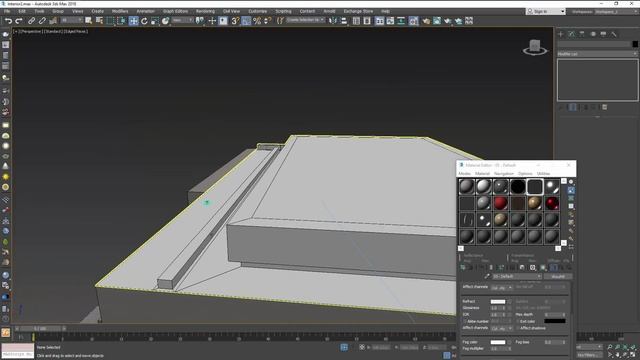640x360 pixels.
Task: Open the Utilities menu in Material Editor
Action: click(x=543, y=174)
